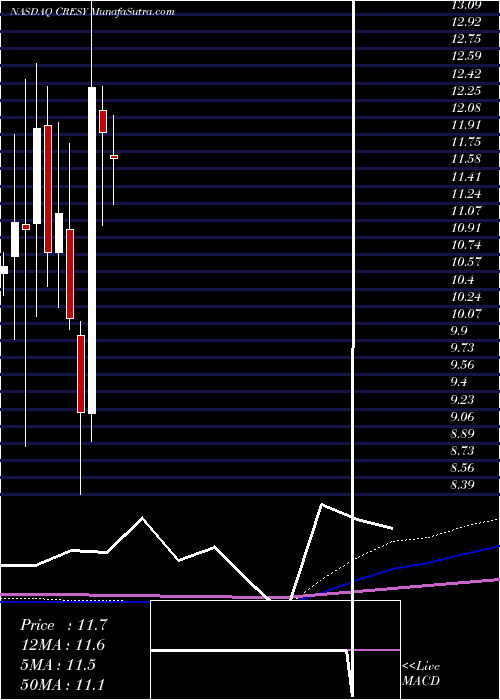Click the NASDAQ CRESY MunafaSutra.com title text

93,12
